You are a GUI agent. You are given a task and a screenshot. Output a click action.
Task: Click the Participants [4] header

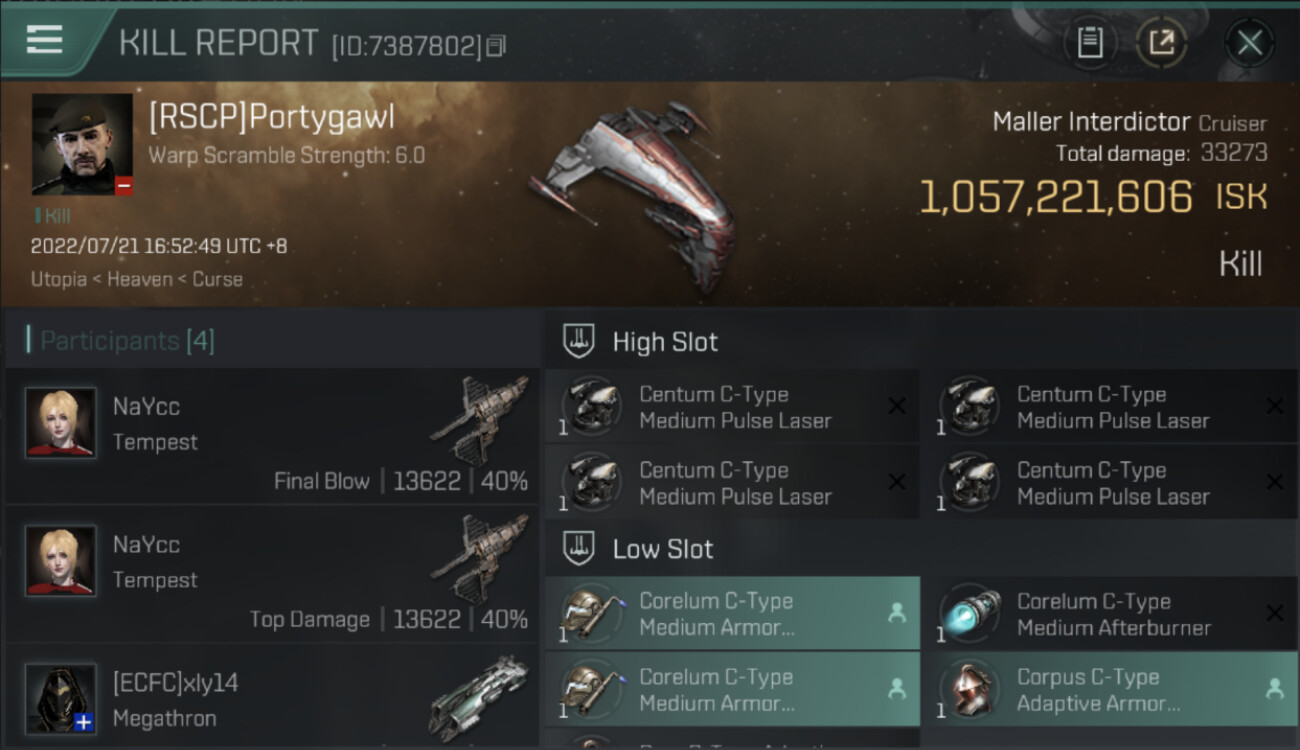(x=127, y=341)
